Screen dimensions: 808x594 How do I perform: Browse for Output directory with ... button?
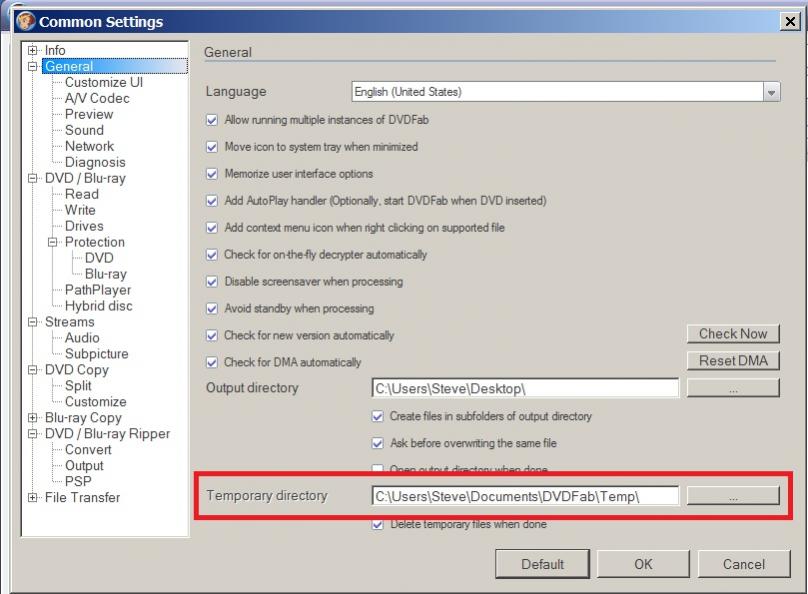[x=733, y=388]
